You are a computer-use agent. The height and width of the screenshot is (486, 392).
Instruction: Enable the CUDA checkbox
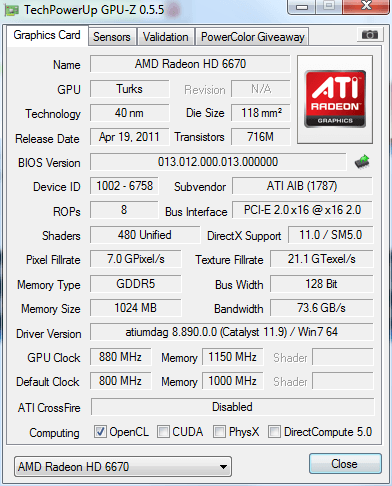click(163, 431)
